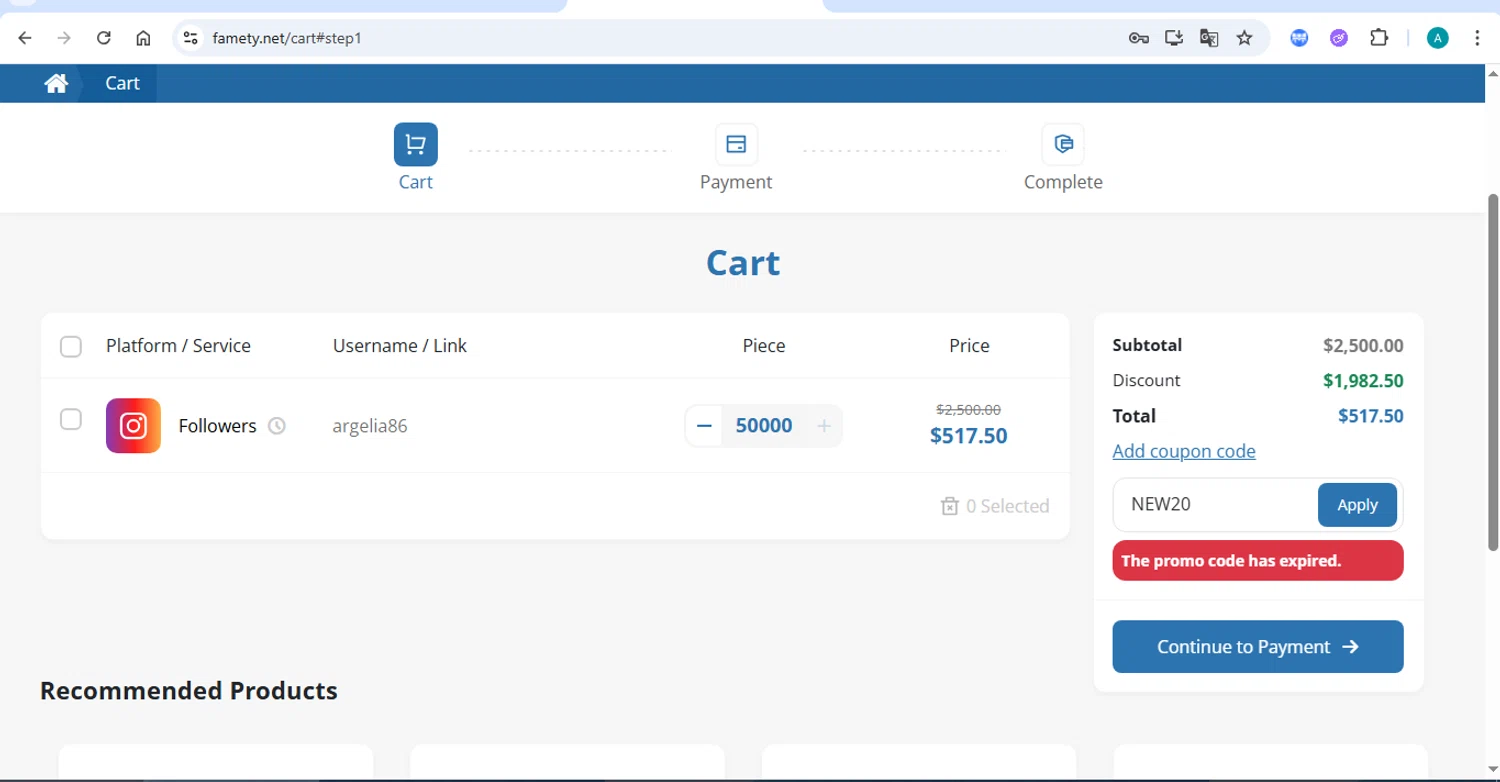The width and height of the screenshot is (1500, 782).
Task: Apply the coupon code
Action: (x=1357, y=505)
